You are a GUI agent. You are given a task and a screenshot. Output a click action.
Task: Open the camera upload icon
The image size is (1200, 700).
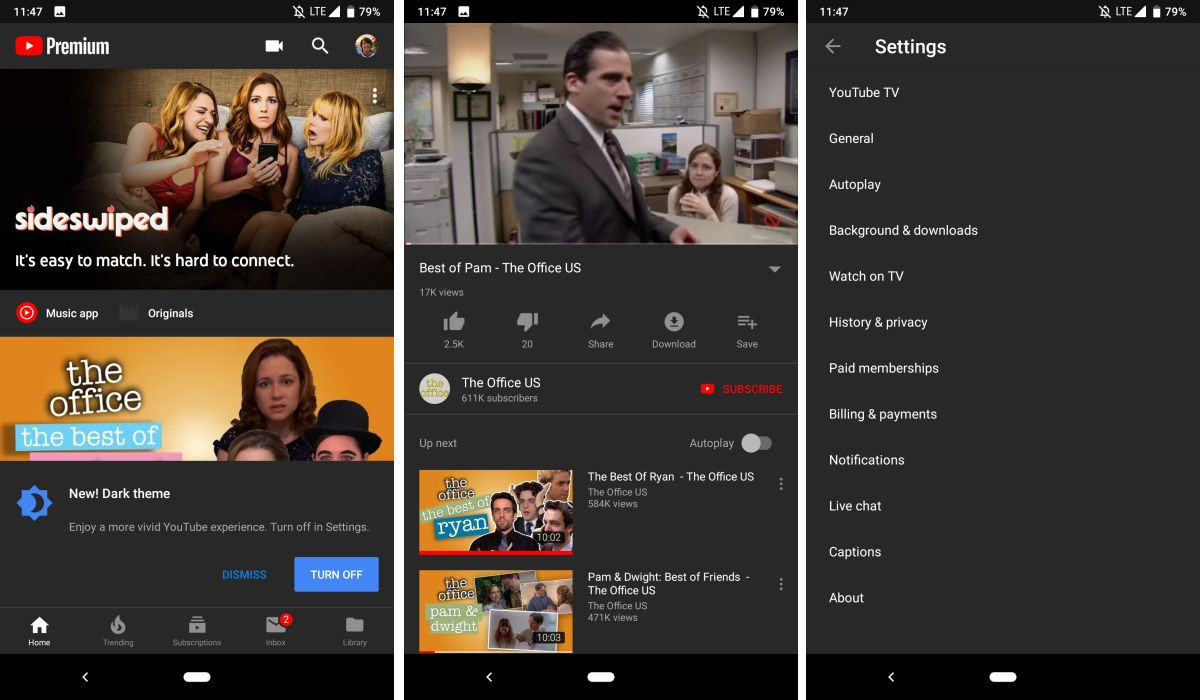(274, 46)
